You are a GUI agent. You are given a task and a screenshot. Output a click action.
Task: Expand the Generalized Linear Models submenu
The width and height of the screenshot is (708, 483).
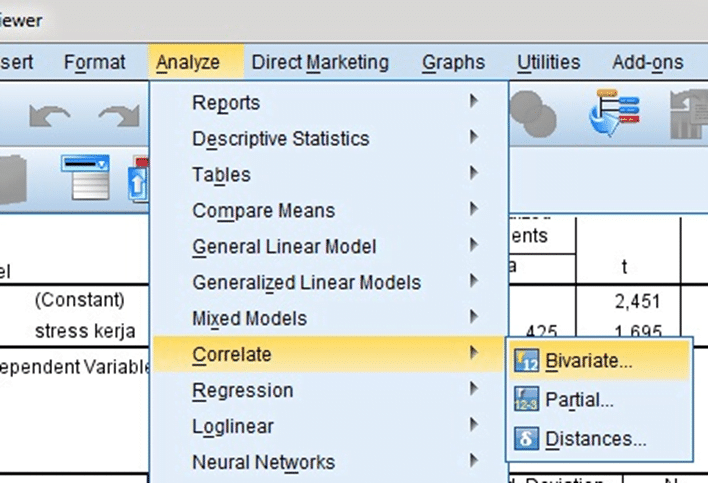[329, 283]
